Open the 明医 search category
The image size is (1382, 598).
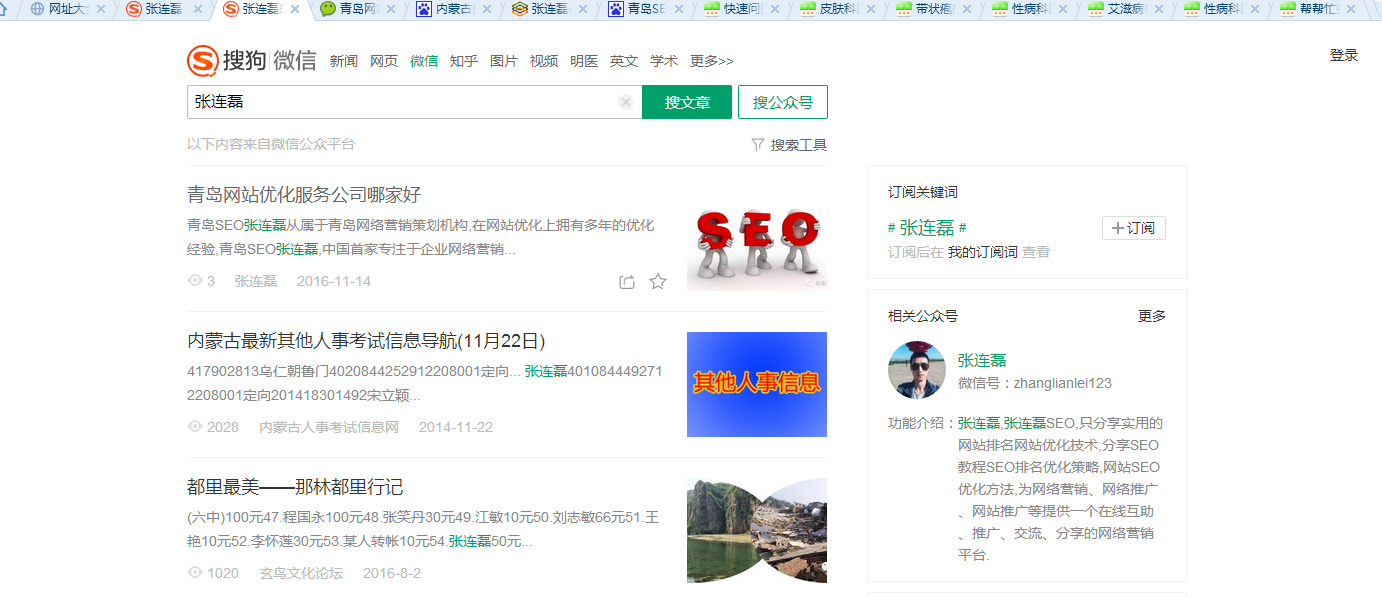[x=584, y=61]
